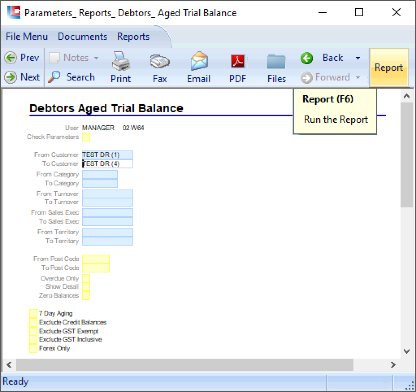This screenshot has height=392, width=416.
Task: Click the From Customer field
Action: (107, 155)
